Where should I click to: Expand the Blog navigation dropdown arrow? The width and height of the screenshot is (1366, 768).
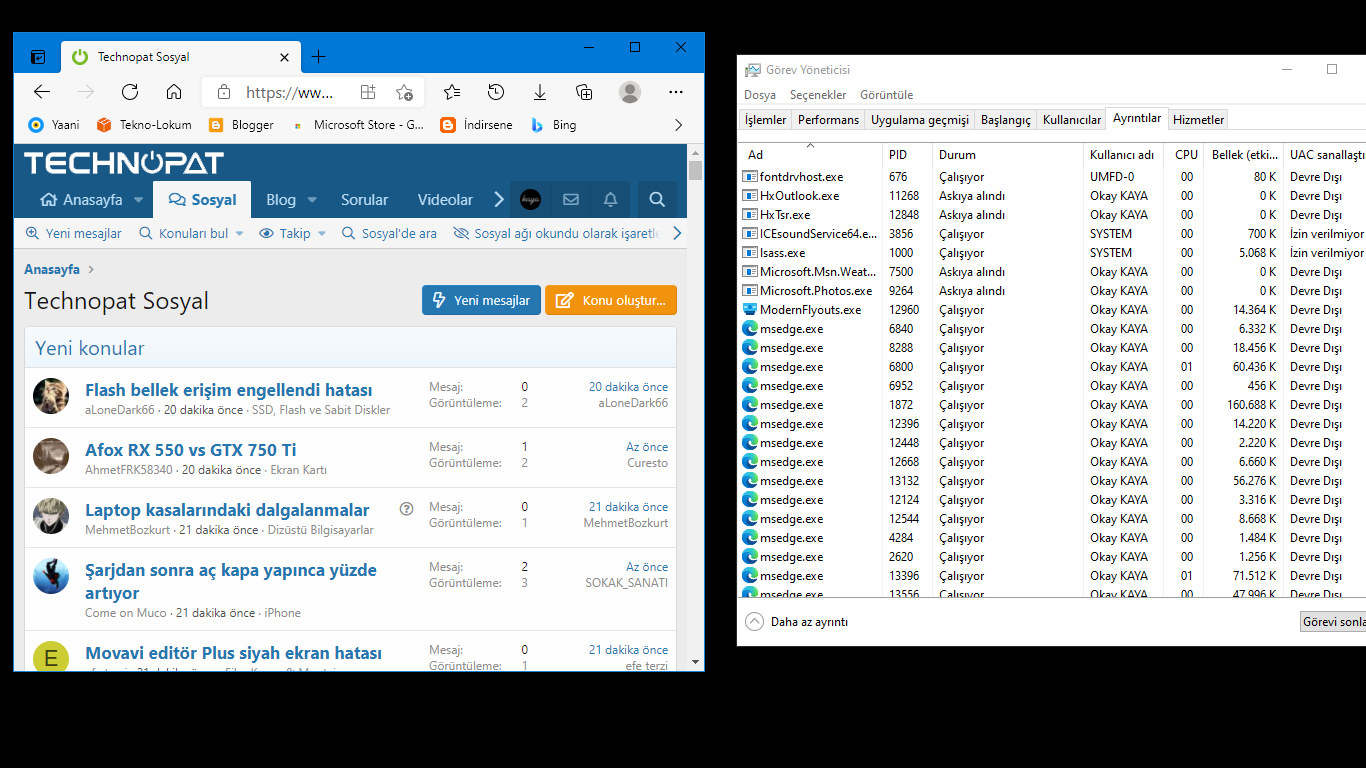pyautogui.click(x=312, y=200)
